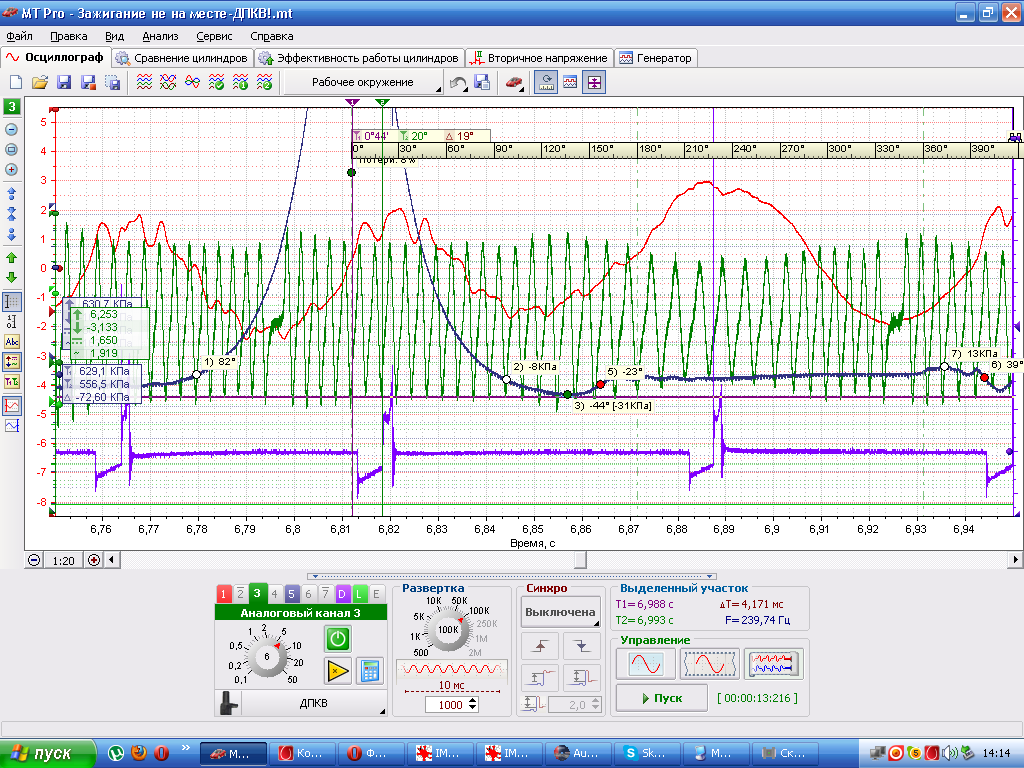Viewport: 1024px width, 768px height.
Task: Move the channel up with the green up arrow
Action: point(11,257)
